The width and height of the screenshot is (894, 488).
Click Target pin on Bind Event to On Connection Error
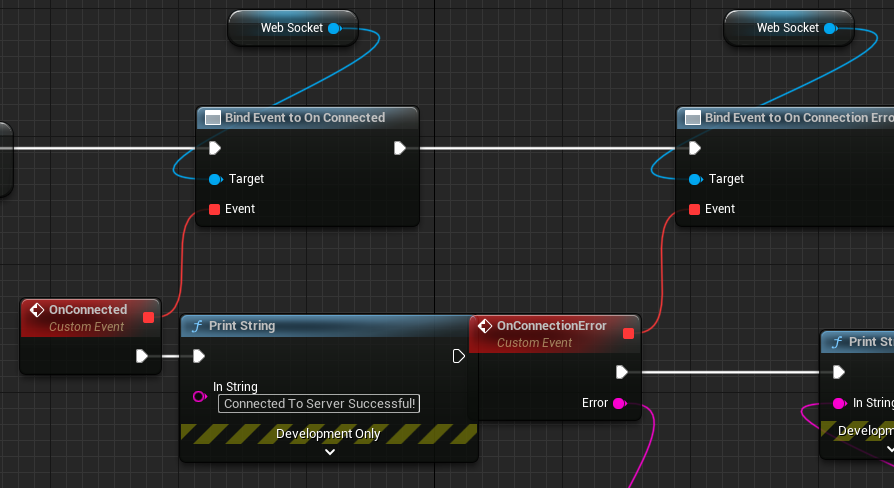click(696, 180)
